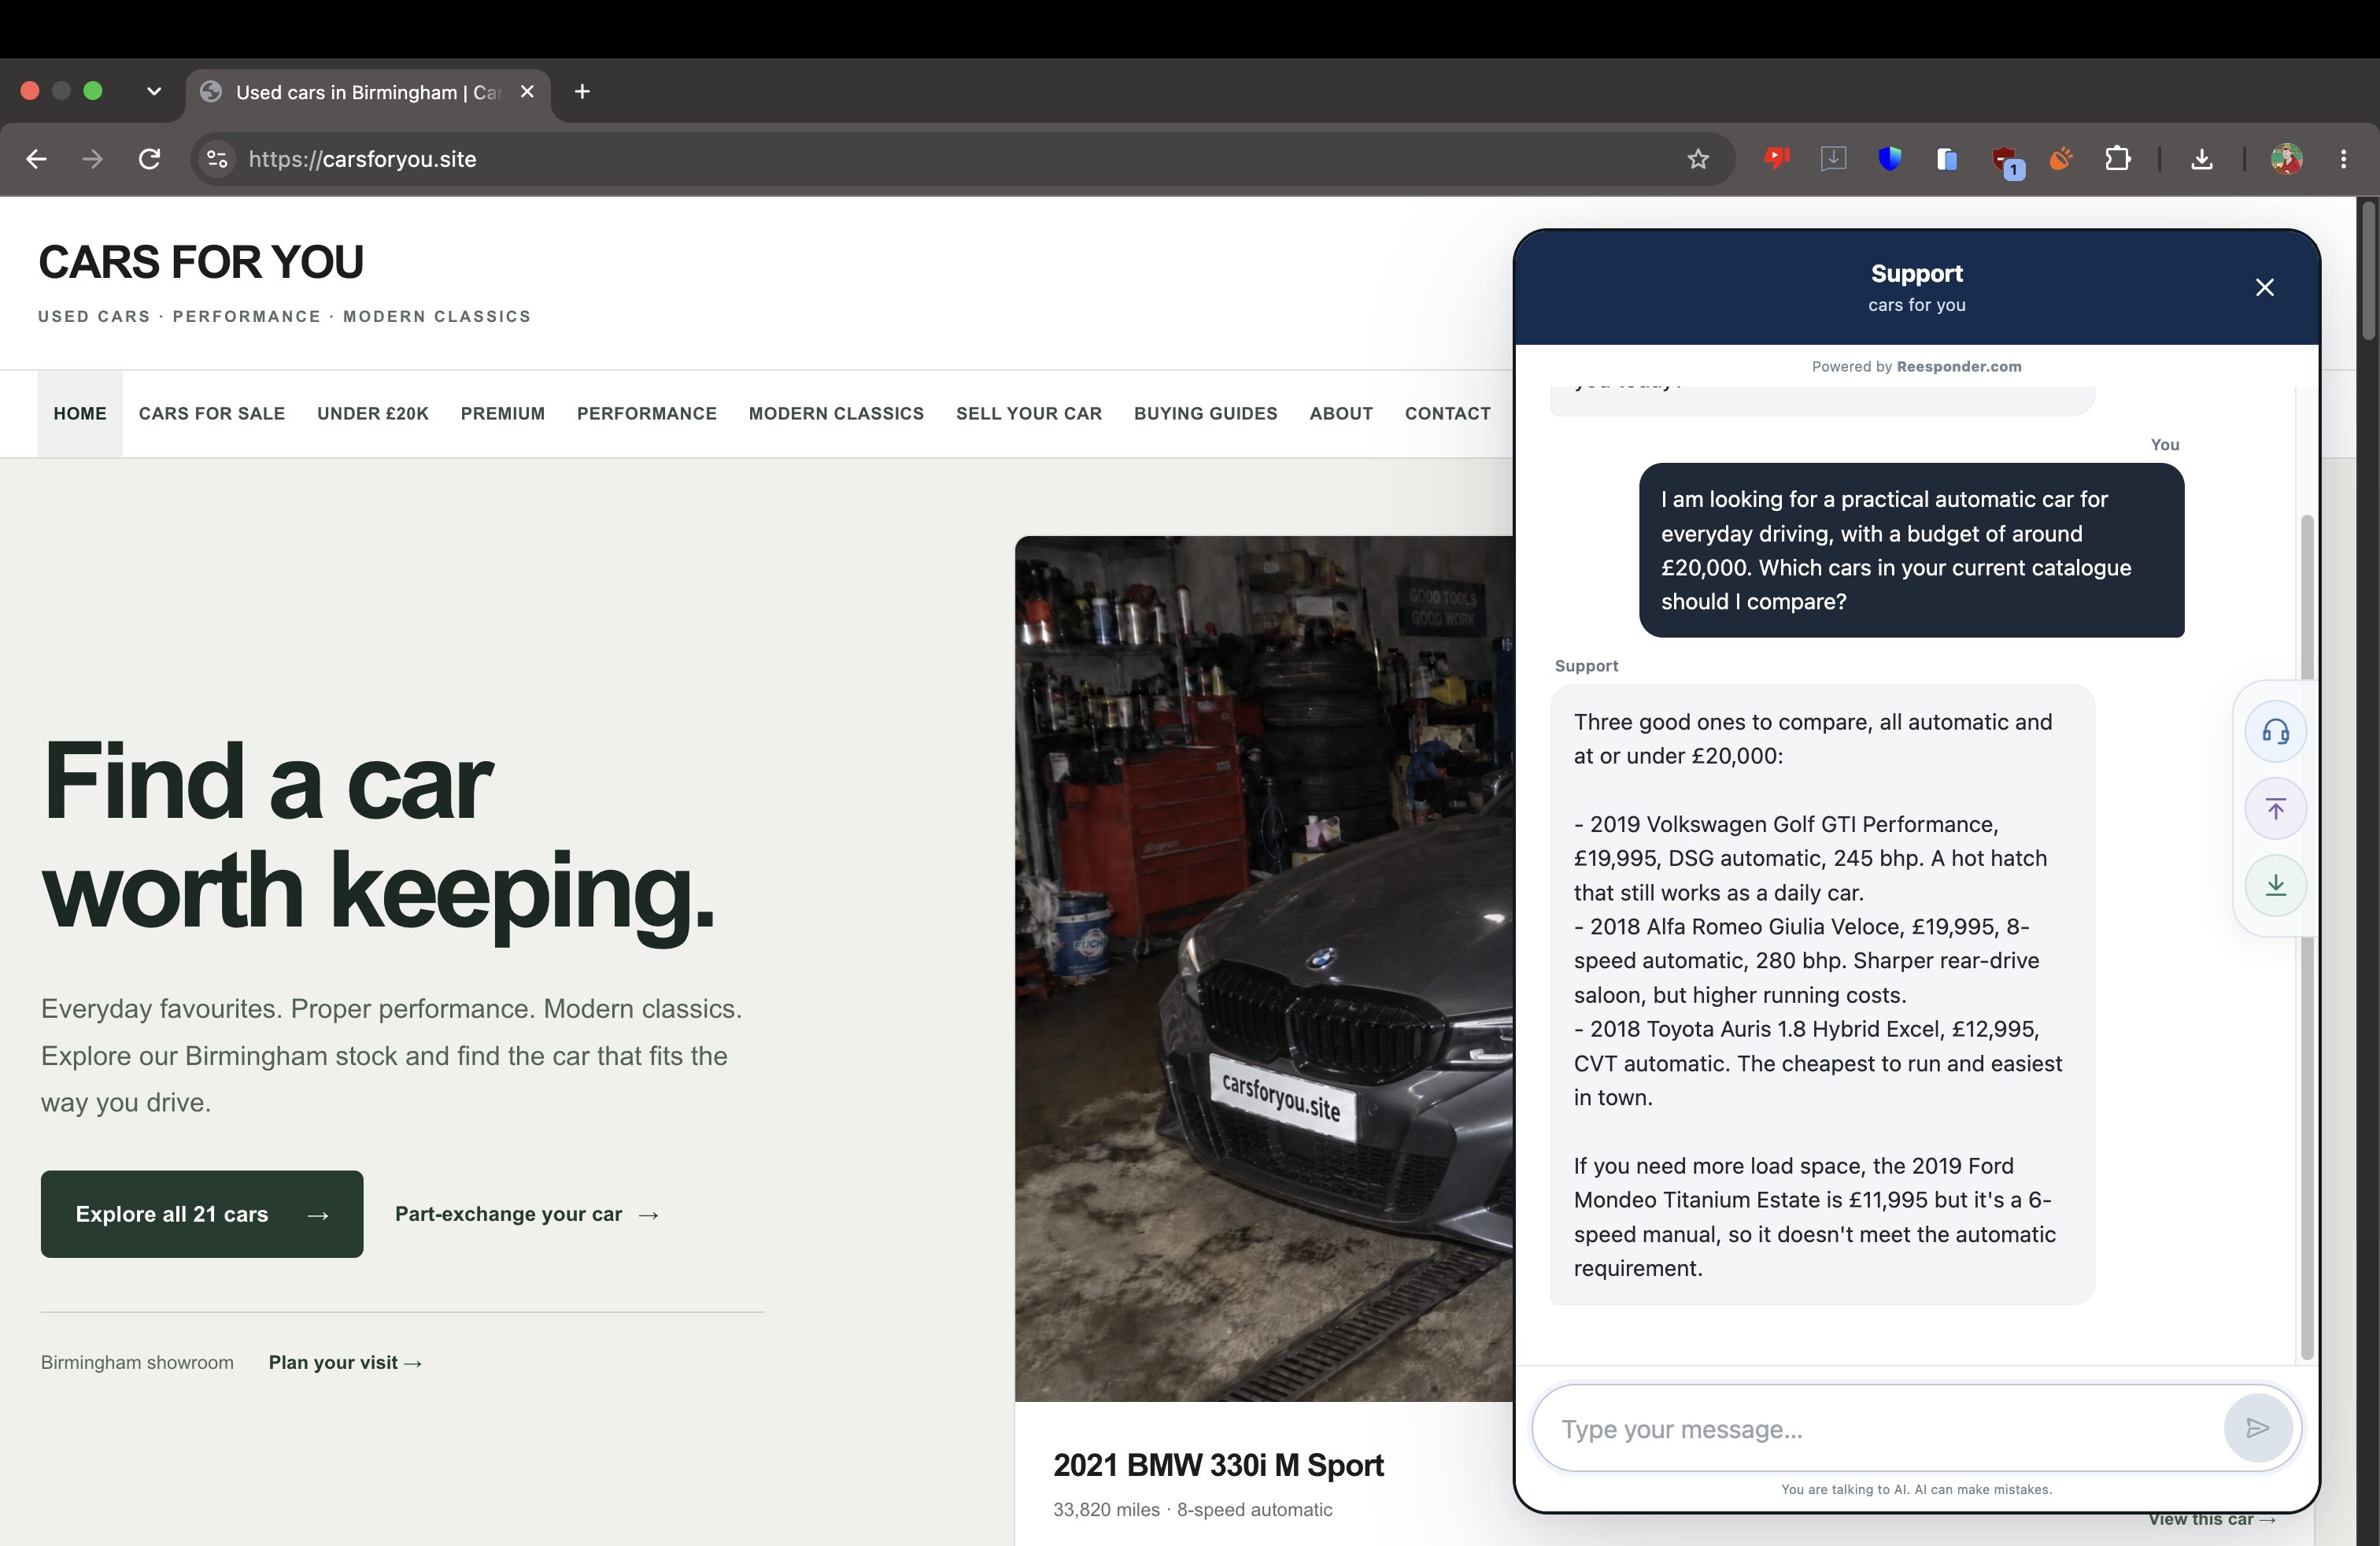Image resolution: width=2380 pixels, height=1546 pixels.
Task: Open the ABOUT nav item
Action: (1341, 413)
